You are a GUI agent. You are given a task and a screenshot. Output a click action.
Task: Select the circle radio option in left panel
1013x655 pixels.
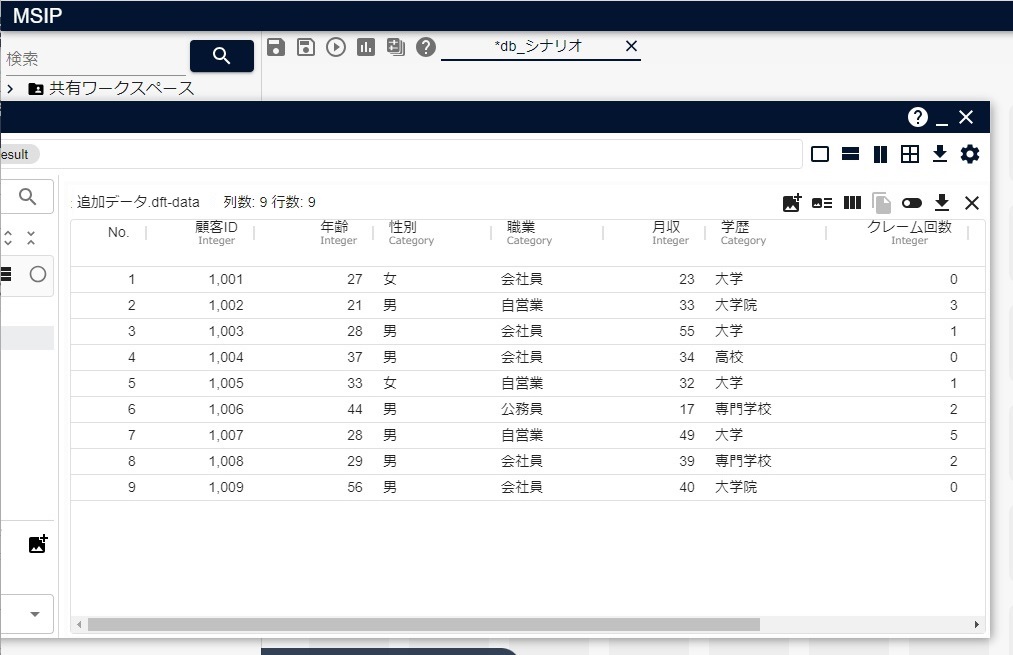pos(38,274)
